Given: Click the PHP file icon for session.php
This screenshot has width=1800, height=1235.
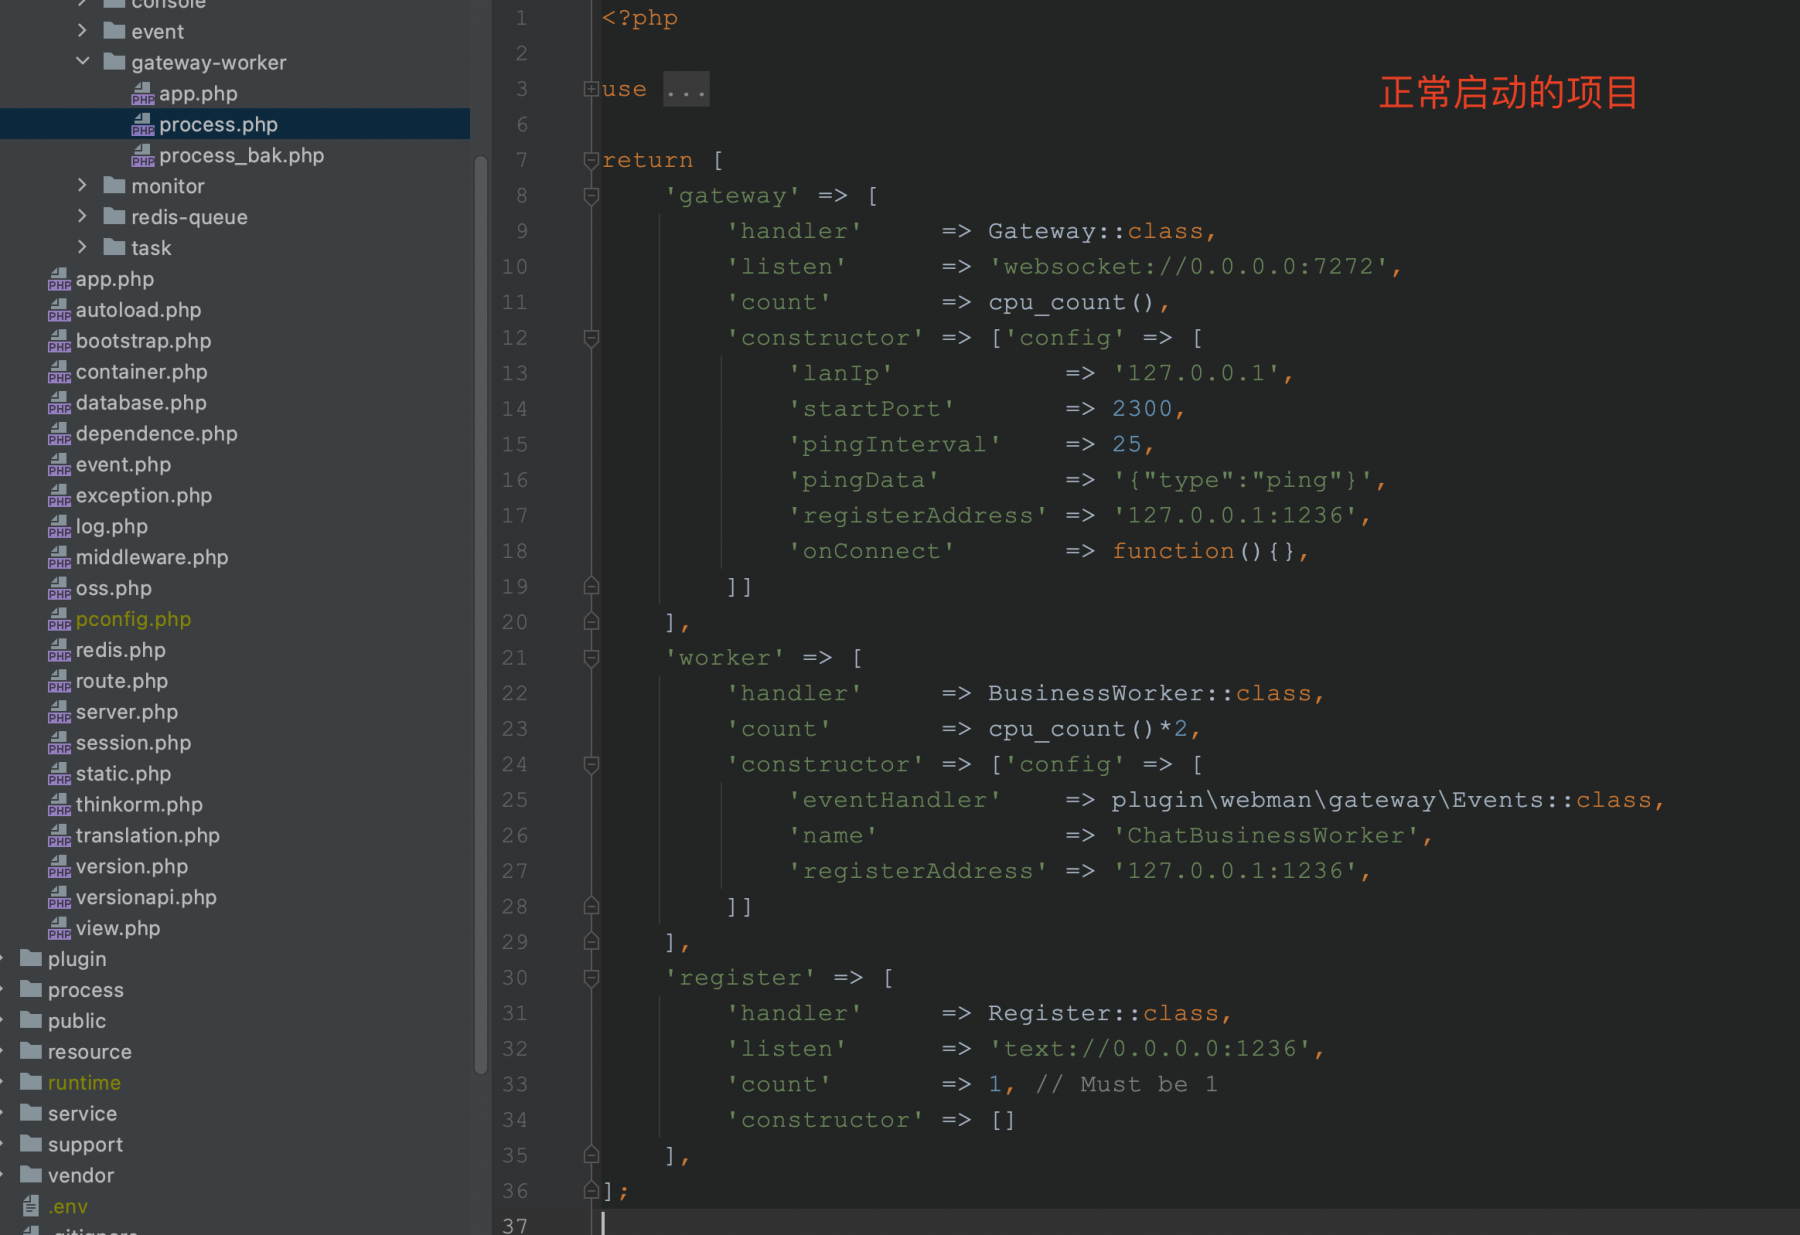Looking at the screenshot, I should click(x=59, y=743).
